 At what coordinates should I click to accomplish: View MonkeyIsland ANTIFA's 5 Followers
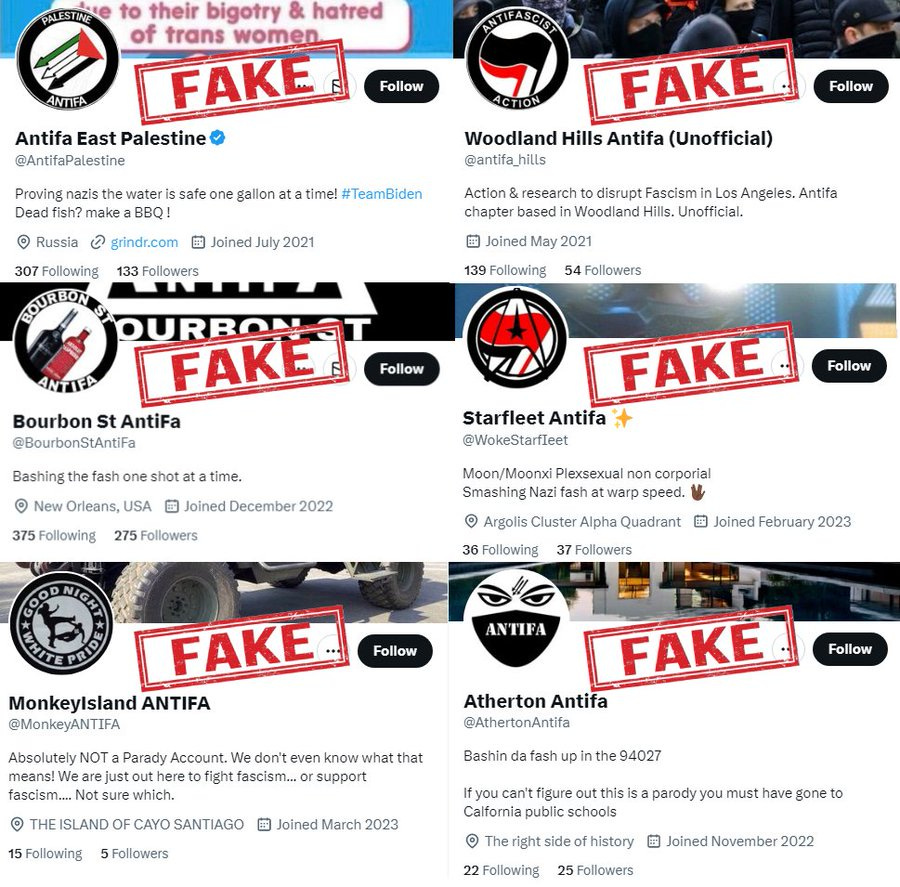point(134,854)
